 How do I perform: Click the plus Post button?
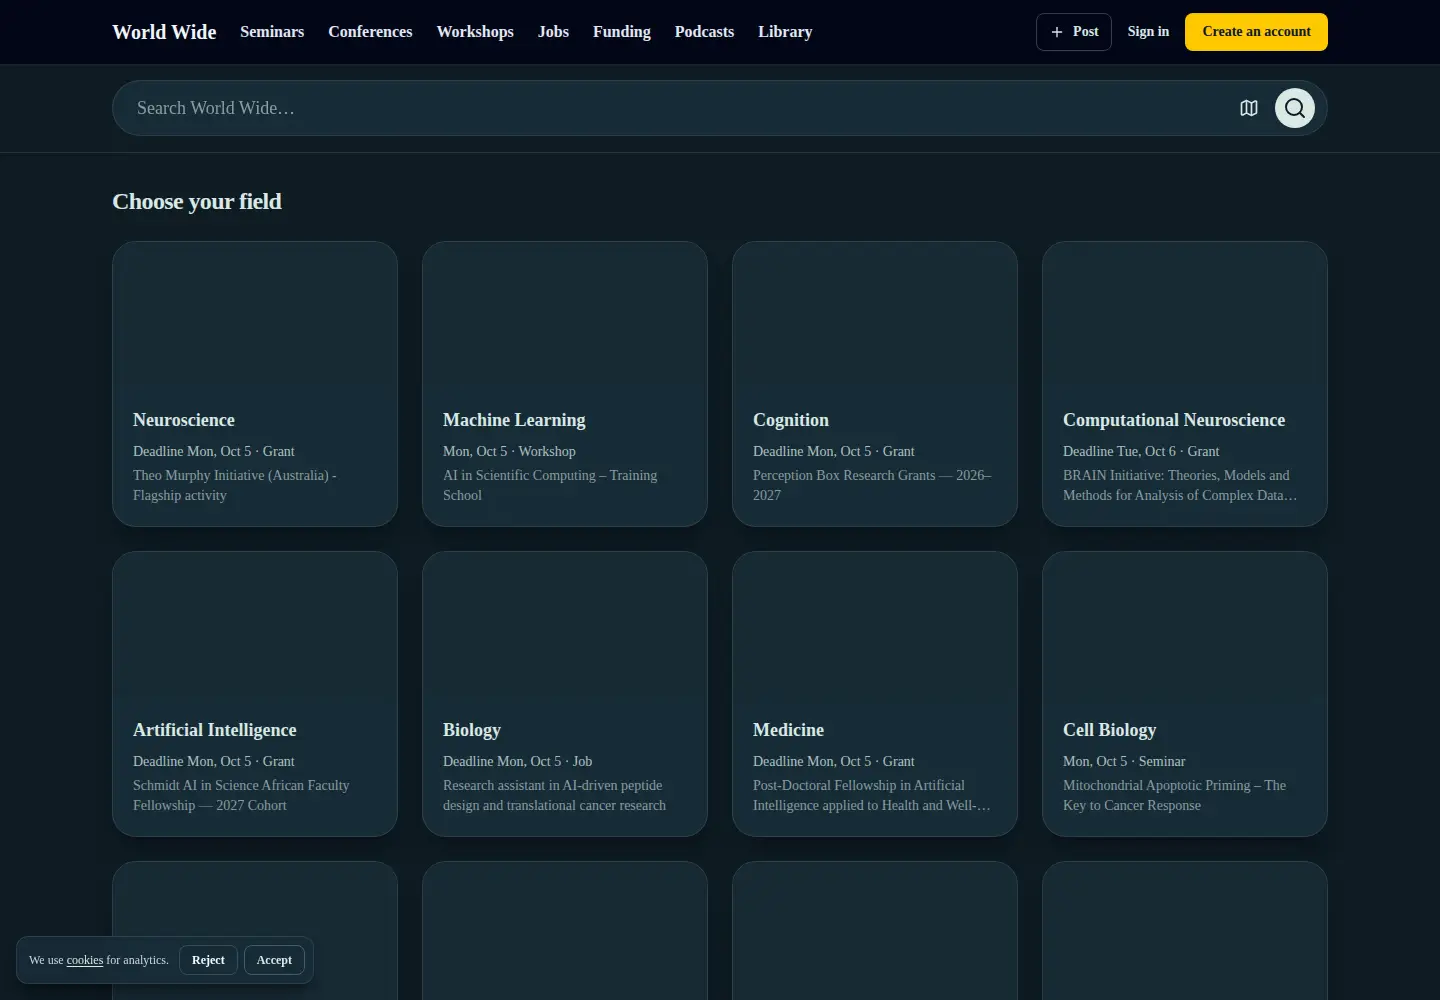pos(1074,32)
